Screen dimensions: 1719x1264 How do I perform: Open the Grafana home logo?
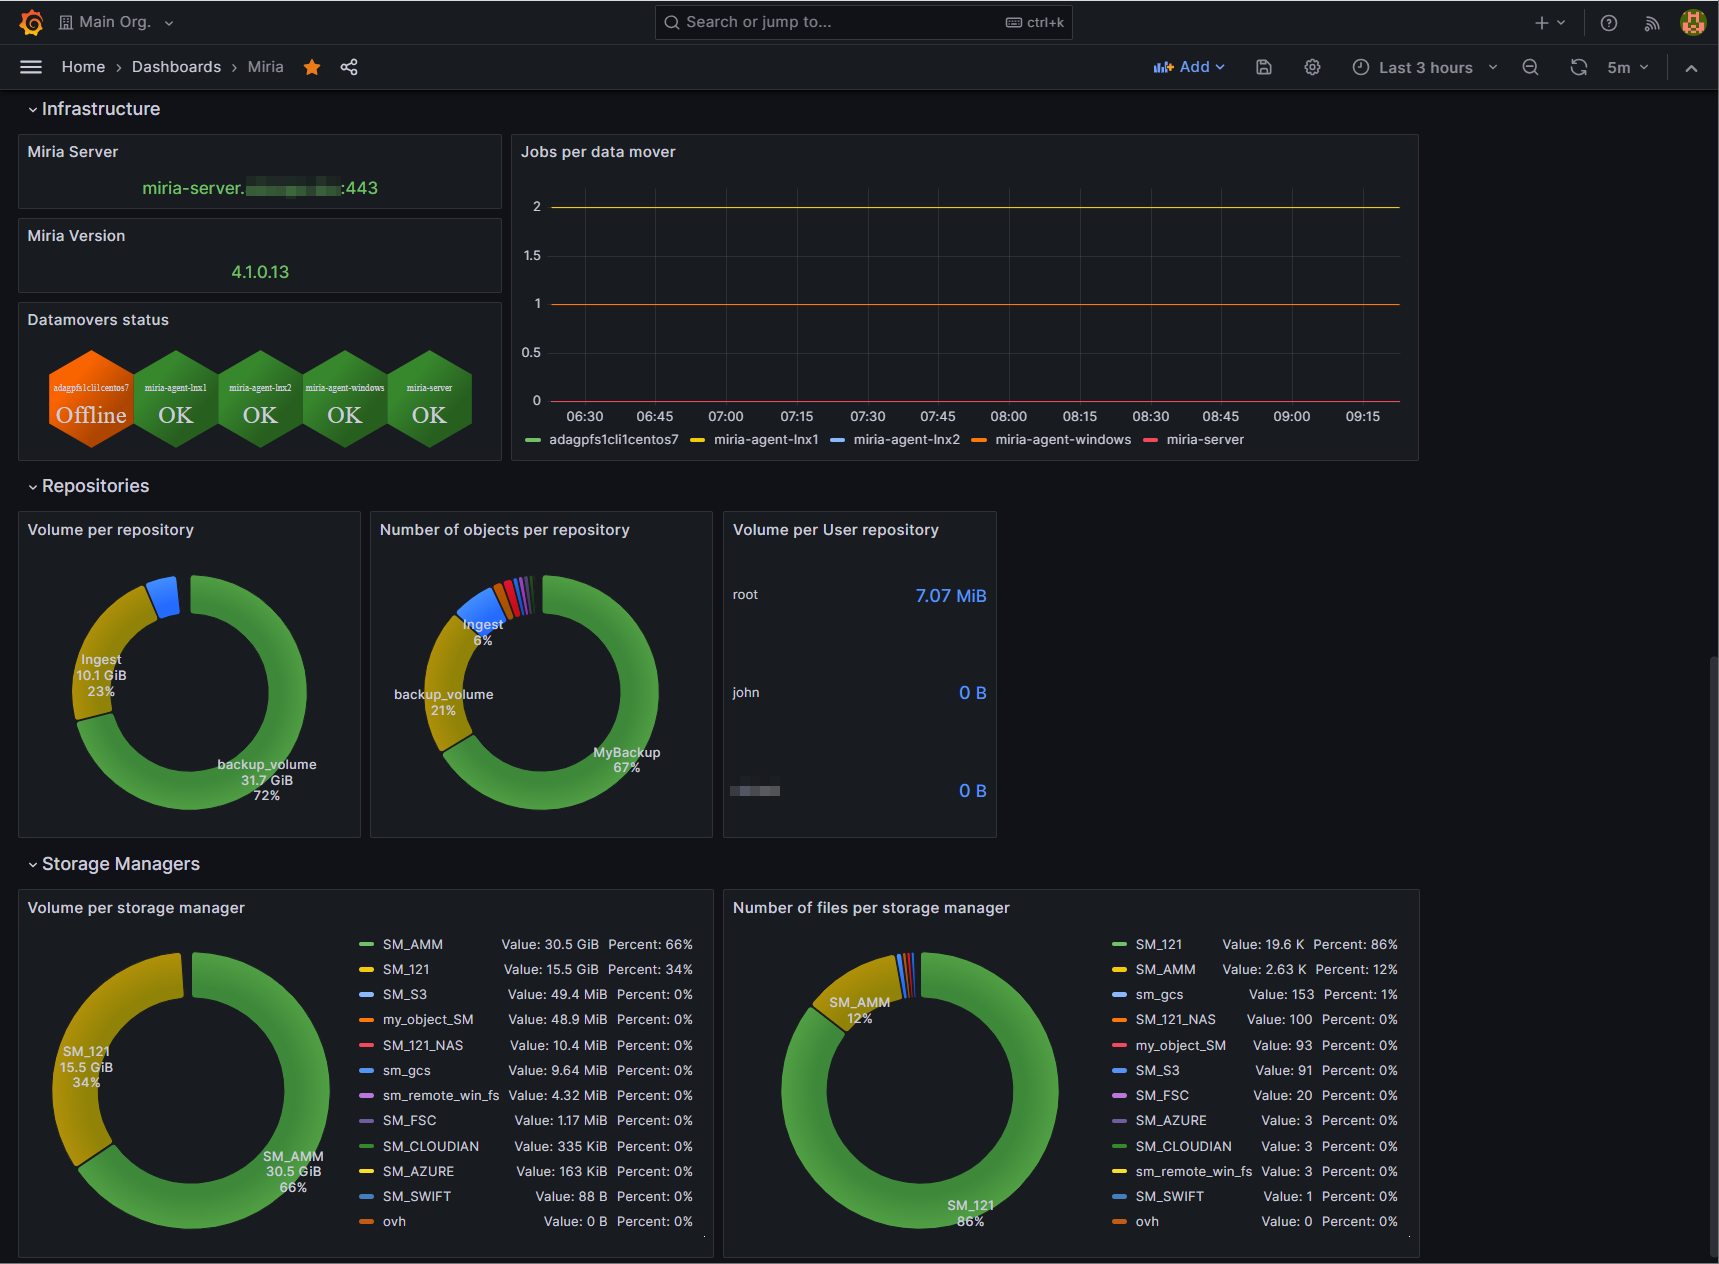click(31, 22)
